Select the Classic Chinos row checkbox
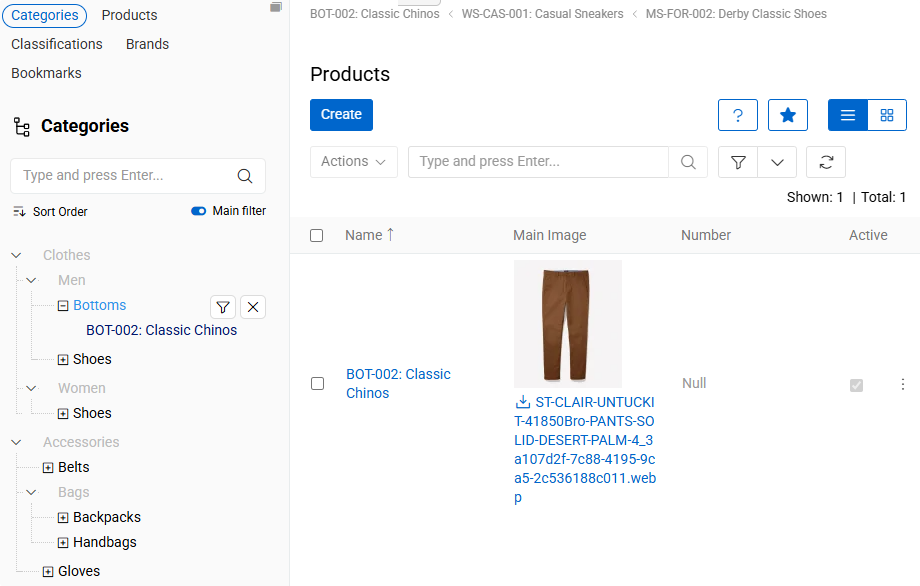The width and height of the screenshot is (920, 586). pyautogui.click(x=317, y=383)
